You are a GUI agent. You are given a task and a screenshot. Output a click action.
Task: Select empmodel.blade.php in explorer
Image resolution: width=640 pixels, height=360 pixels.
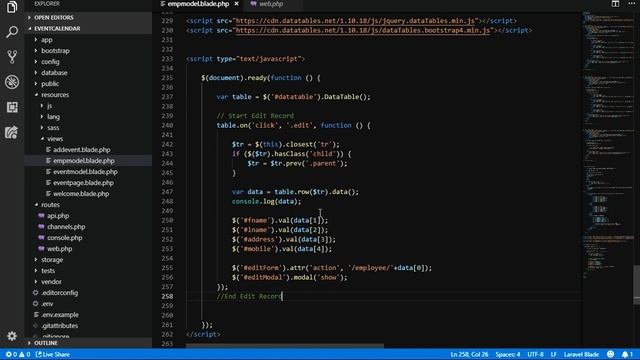click(x=84, y=161)
